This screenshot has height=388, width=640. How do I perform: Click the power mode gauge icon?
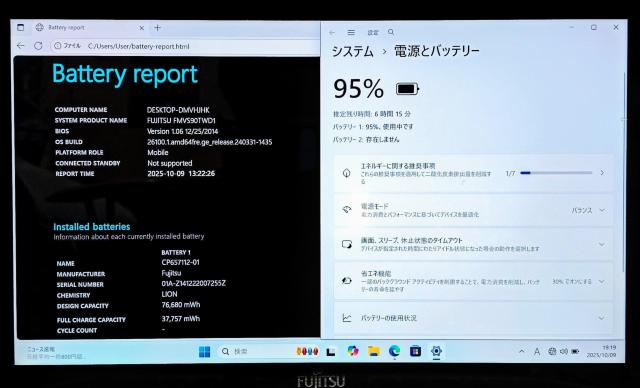point(347,210)
